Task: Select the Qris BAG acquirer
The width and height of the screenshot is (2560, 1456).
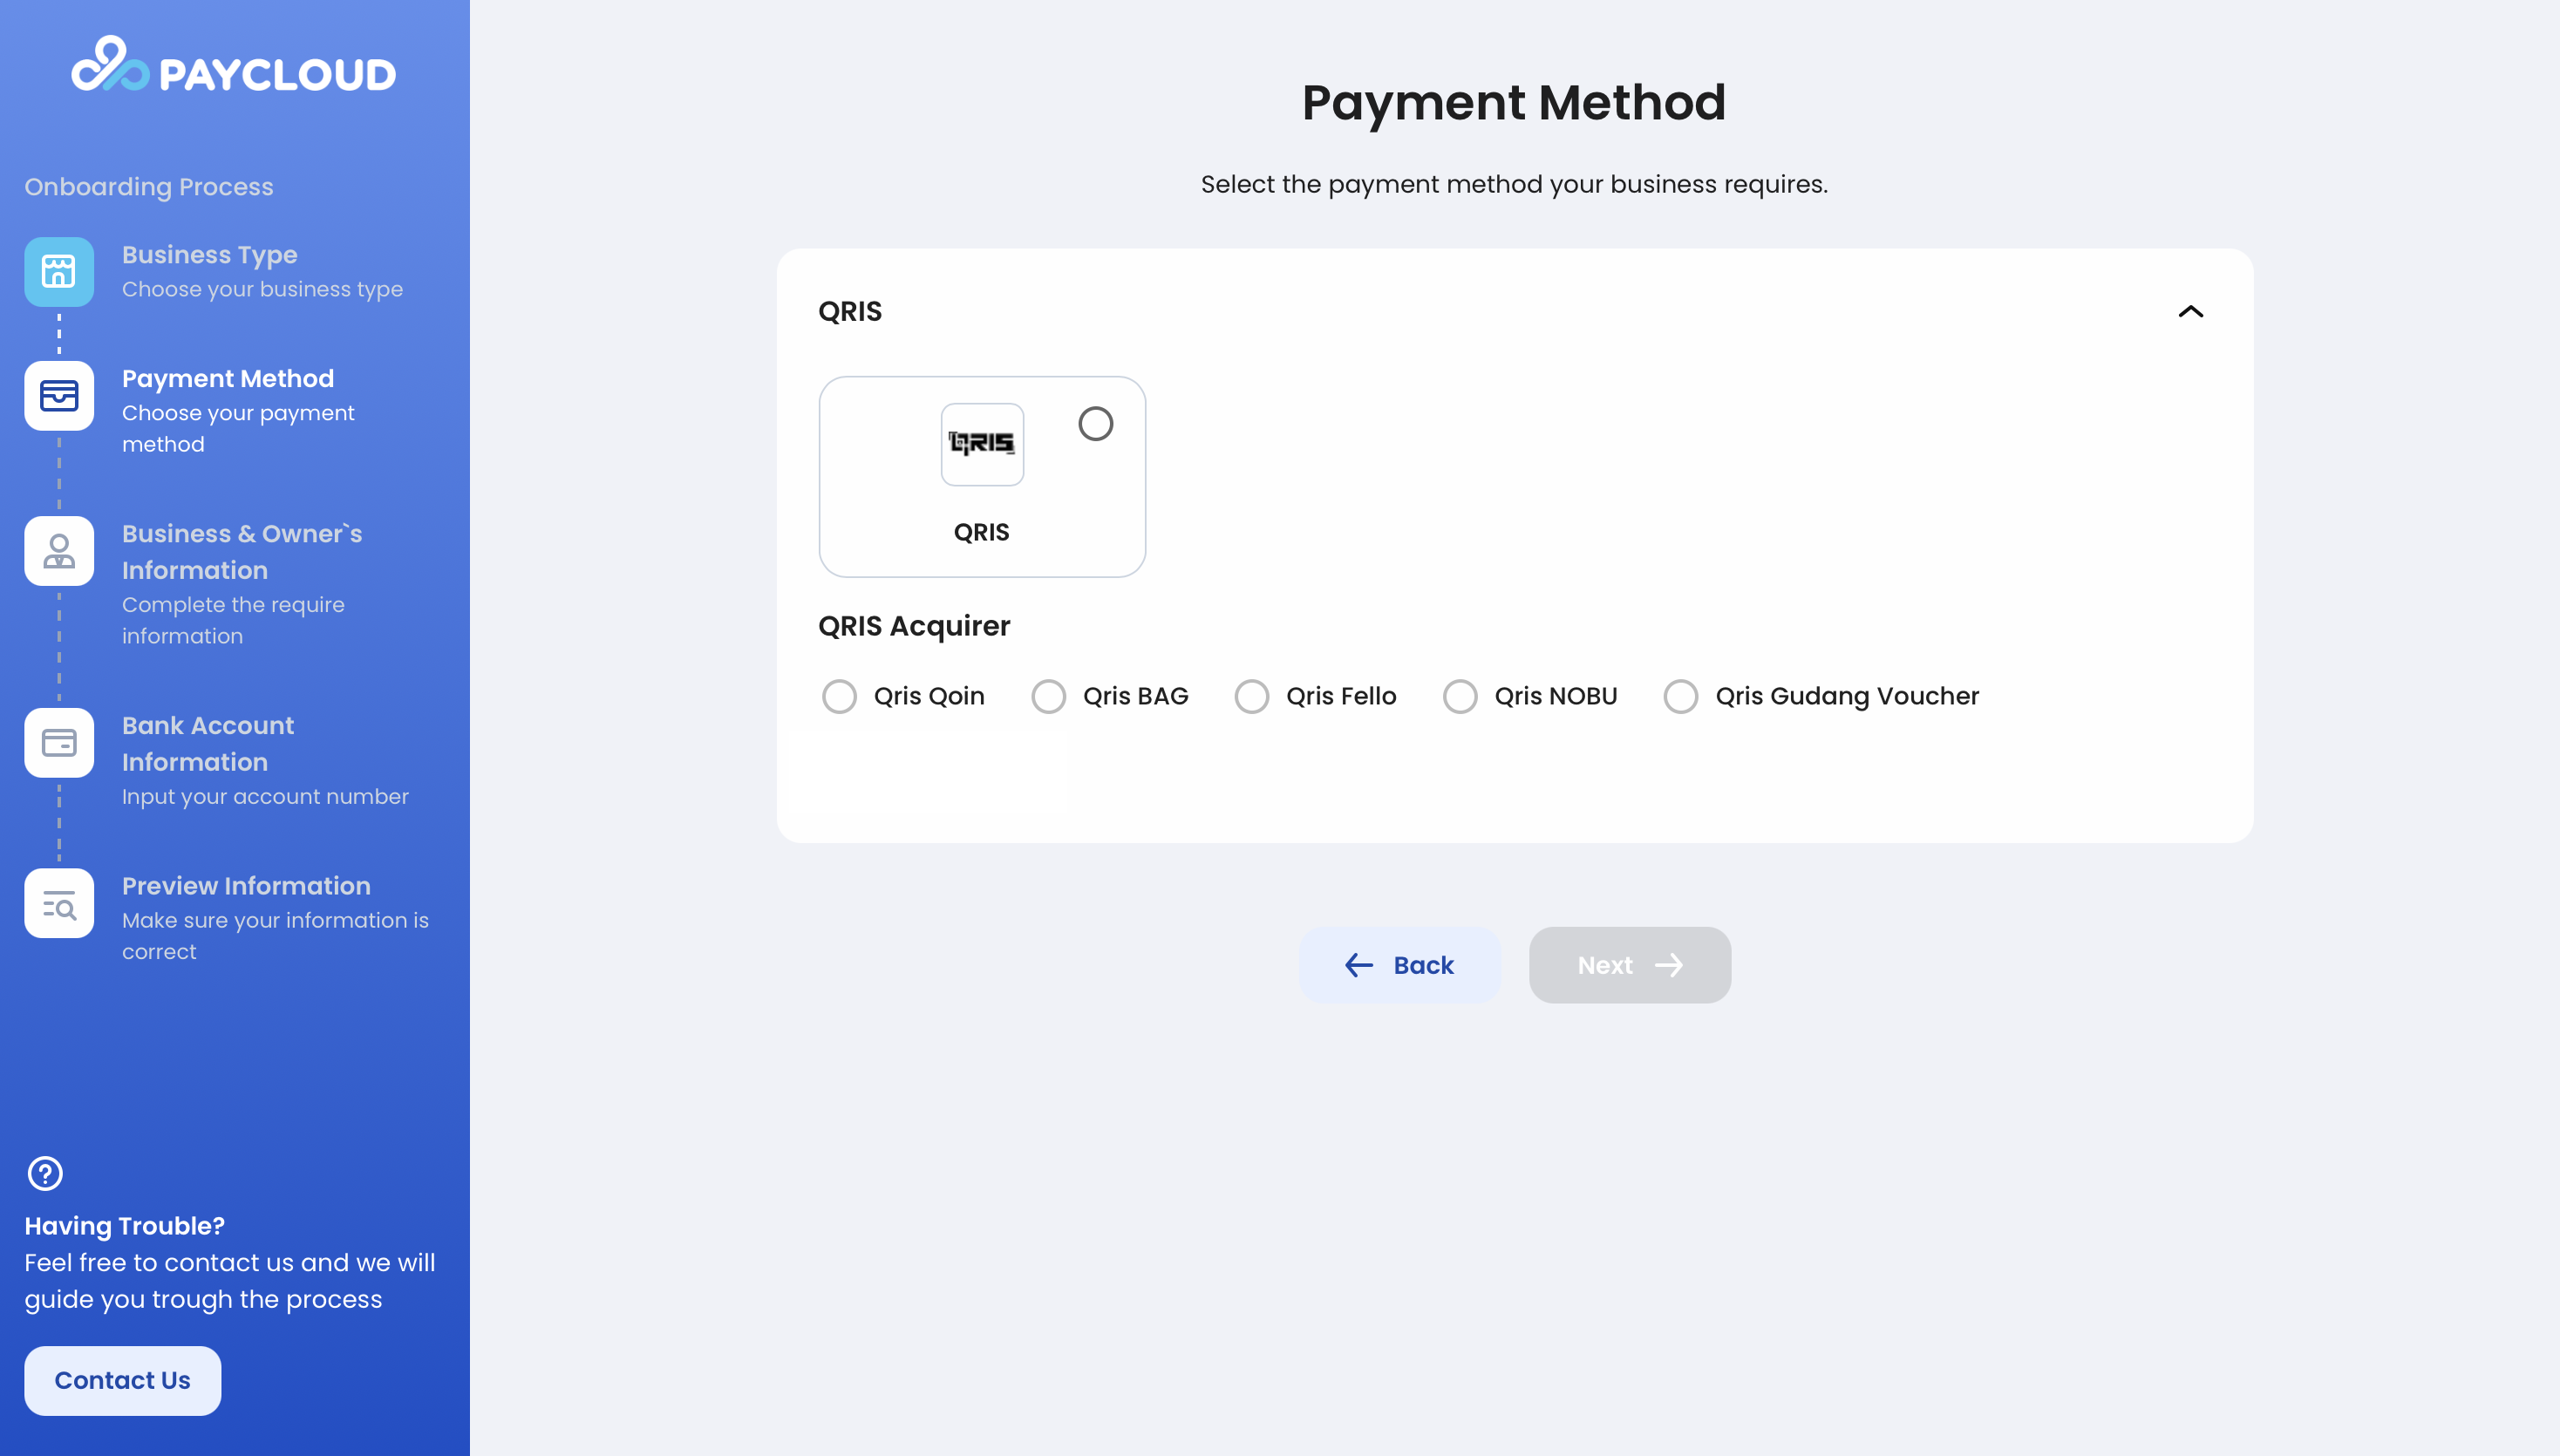Action: tap(1049, 696)
